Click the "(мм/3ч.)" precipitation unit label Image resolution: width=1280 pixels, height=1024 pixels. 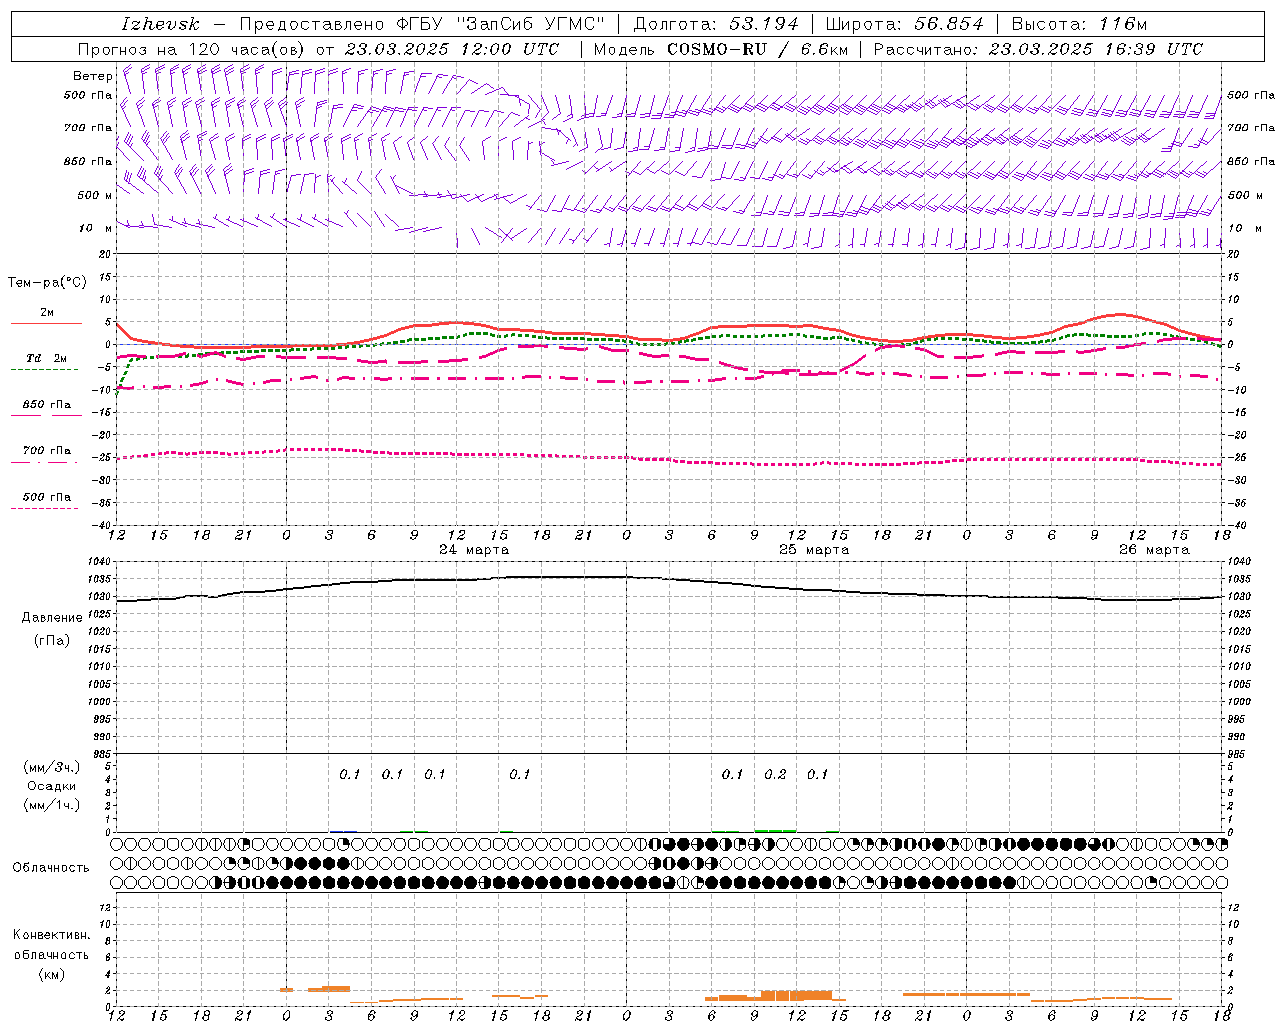[52, 767]
